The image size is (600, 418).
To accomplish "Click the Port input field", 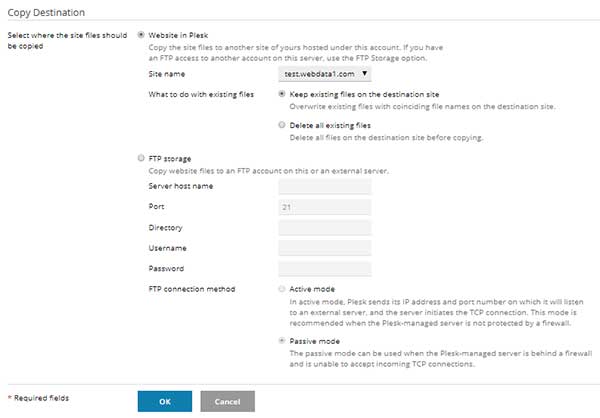I will click(325, 207).
